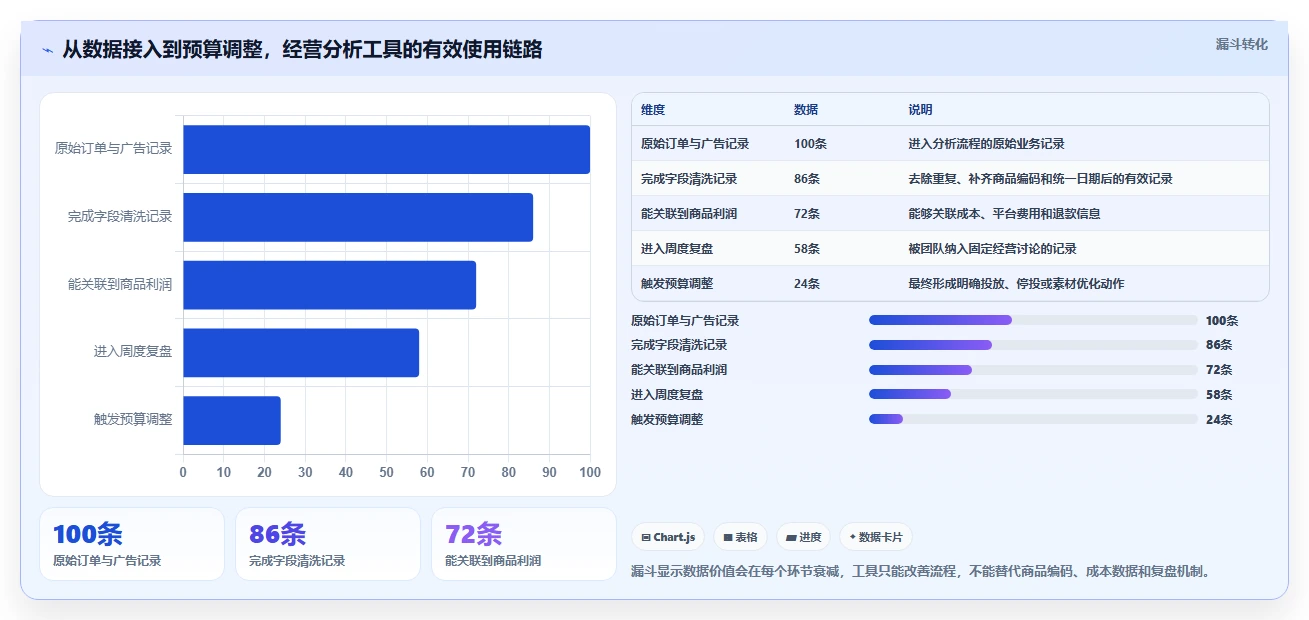Click the 漏斗转化 label at top right
The height and width of the screenshot is (620, 1309).
1241,44
